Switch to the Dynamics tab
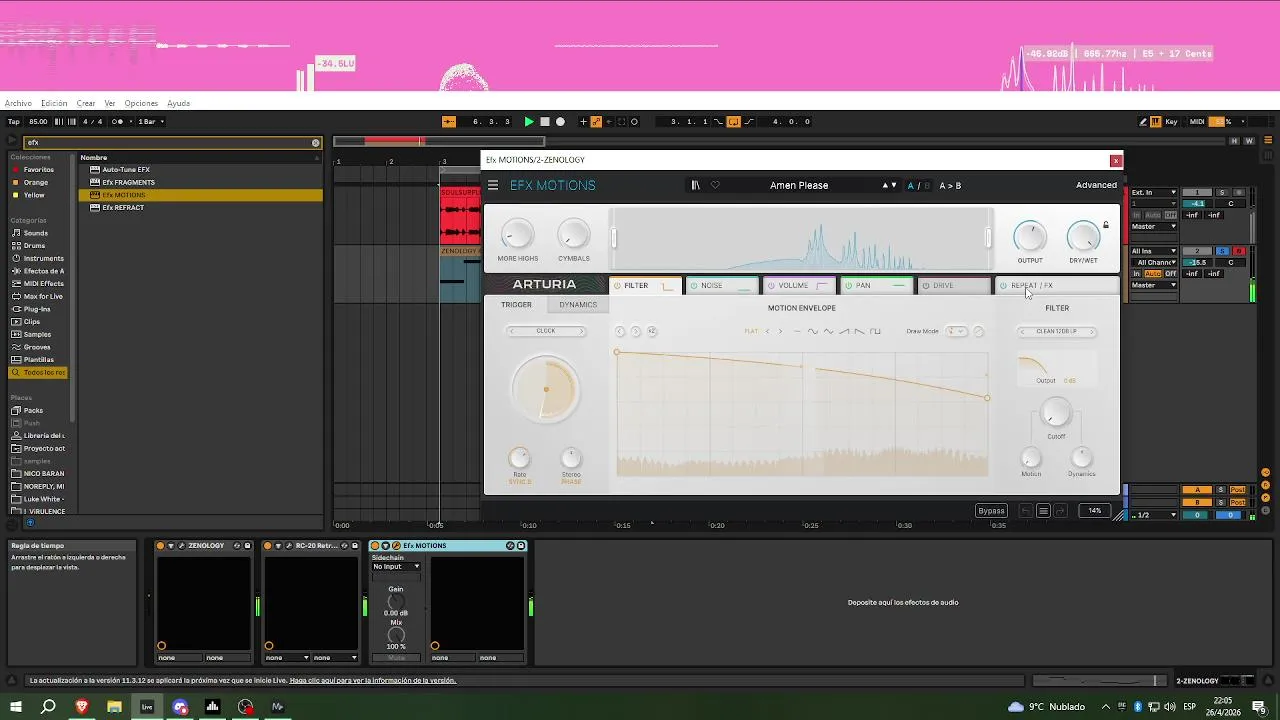The image size is (1280, 720). [x=578, y=305]
